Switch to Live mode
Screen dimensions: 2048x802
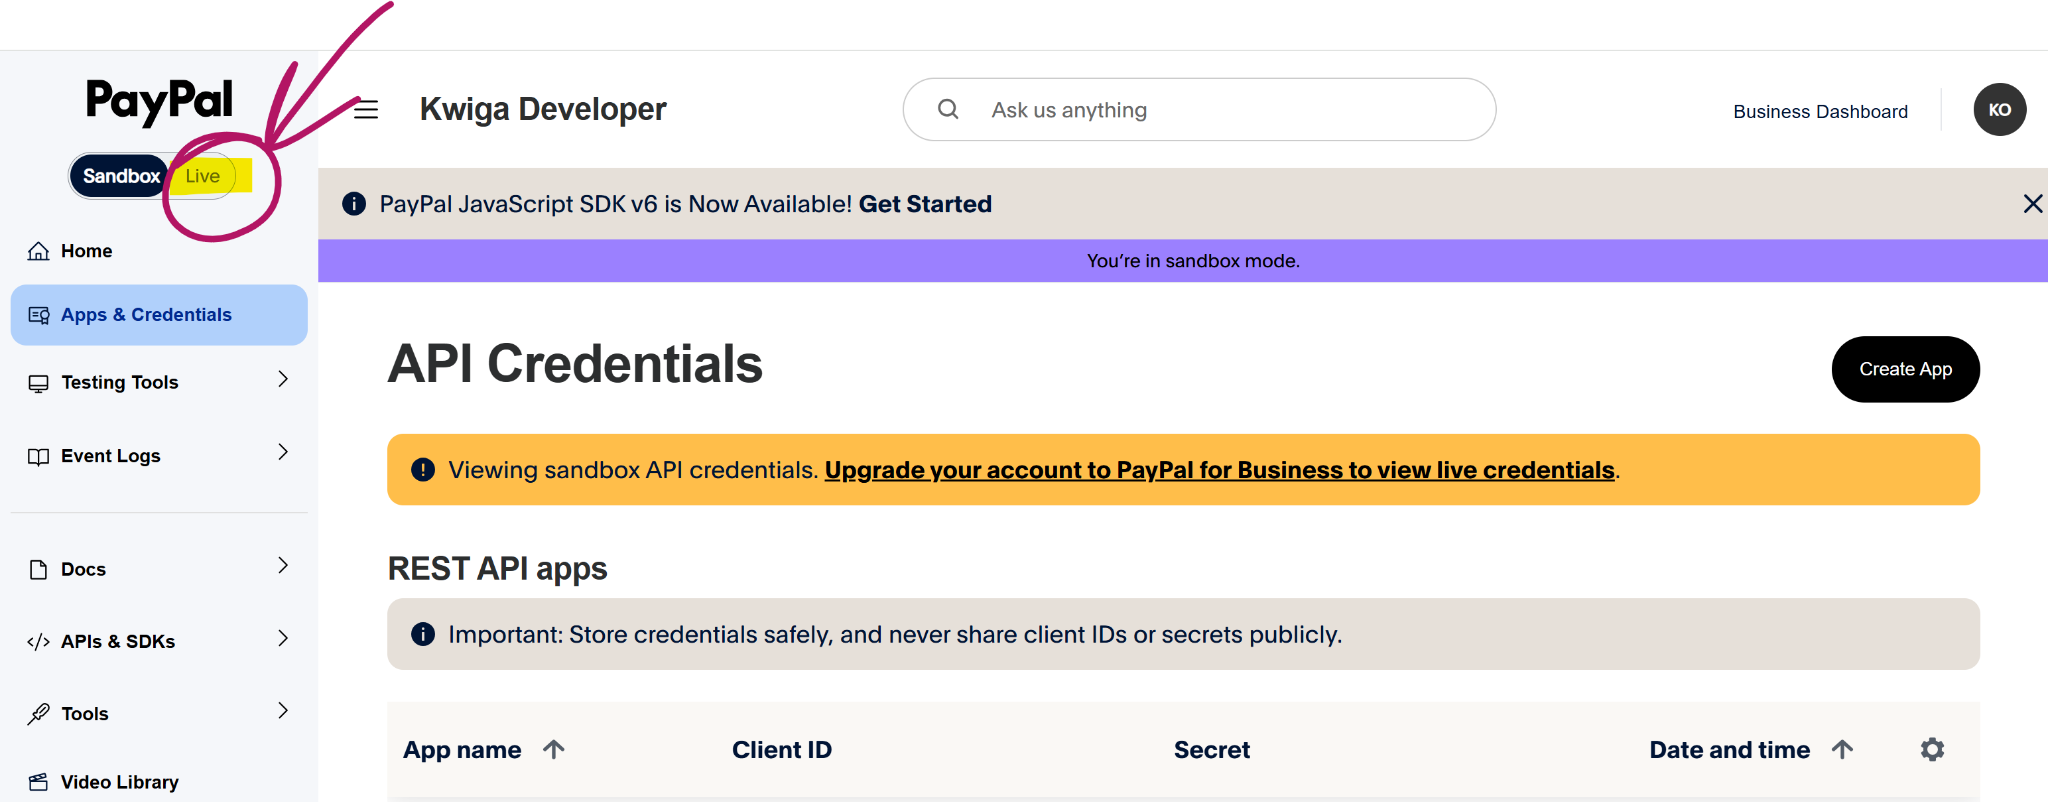pyautogui.click(x=202, y=176)
